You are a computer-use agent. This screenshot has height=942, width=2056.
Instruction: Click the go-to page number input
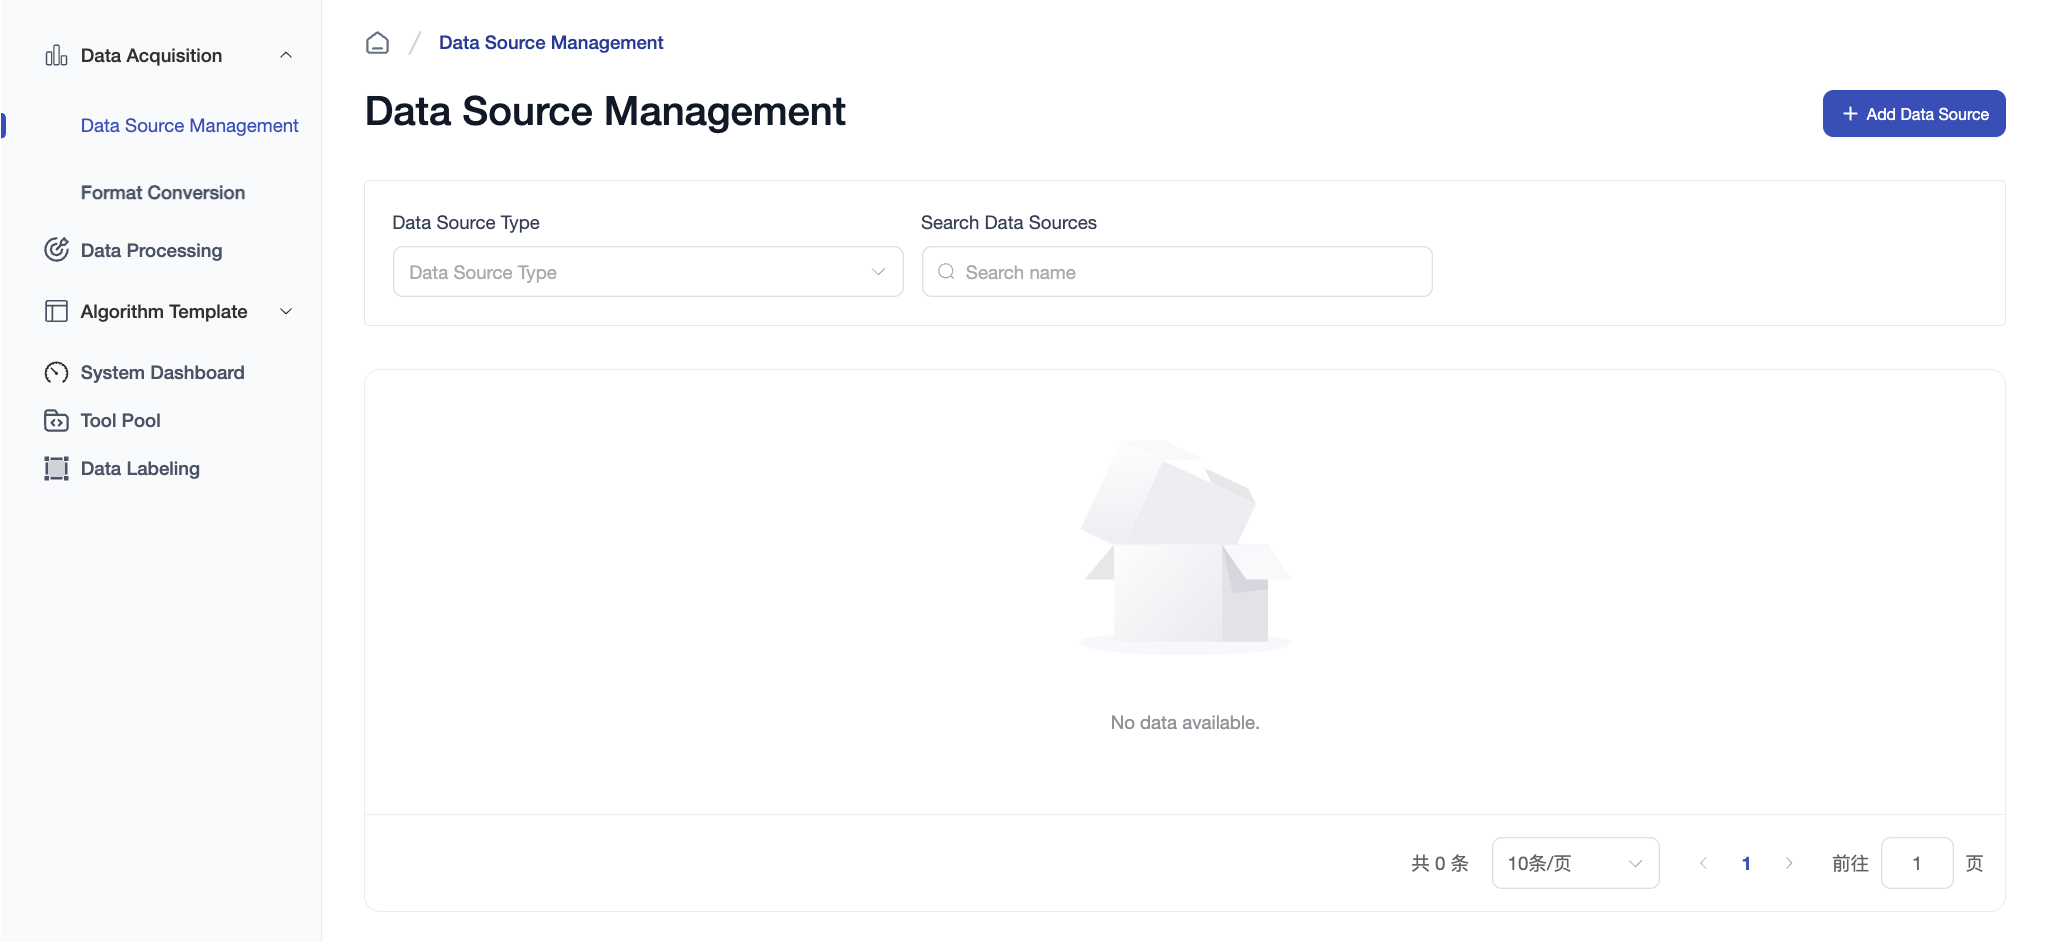(1916, 863)
